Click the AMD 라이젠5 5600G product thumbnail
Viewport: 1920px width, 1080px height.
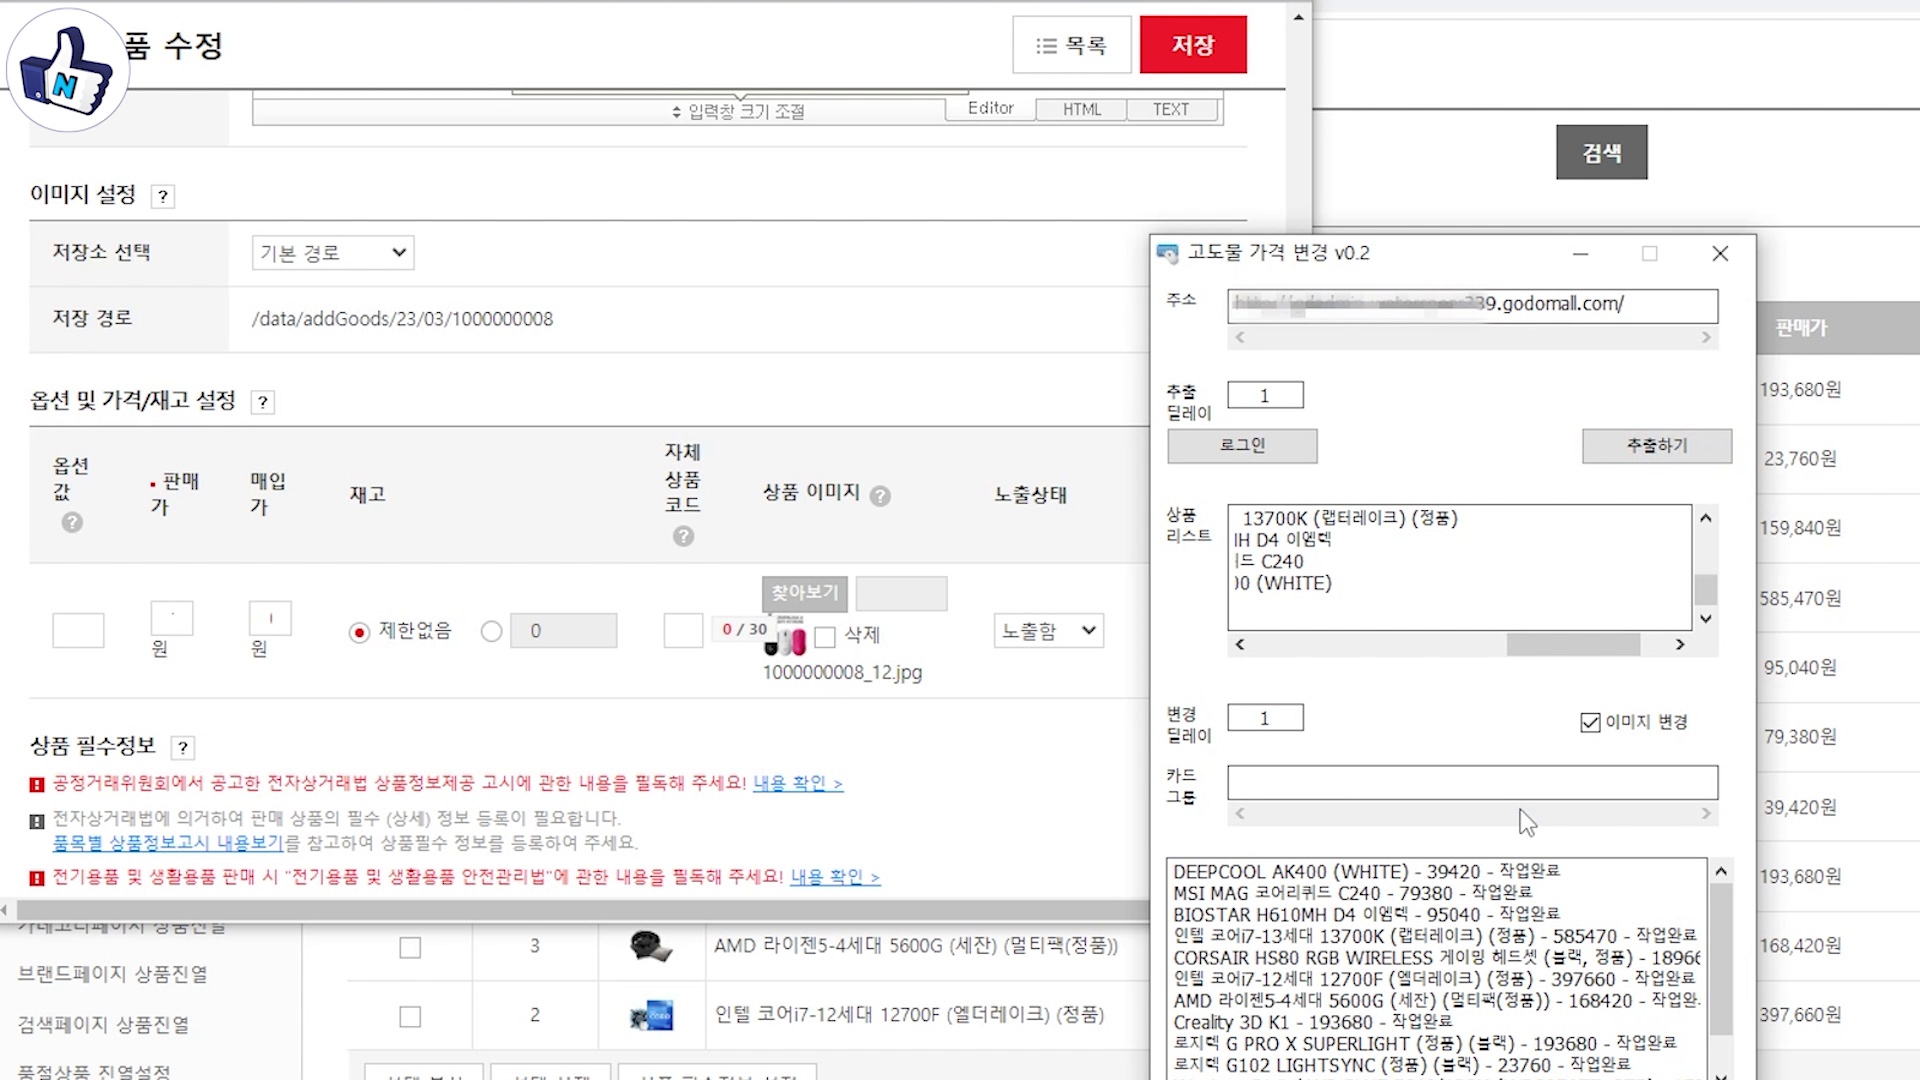click(651, 946)
